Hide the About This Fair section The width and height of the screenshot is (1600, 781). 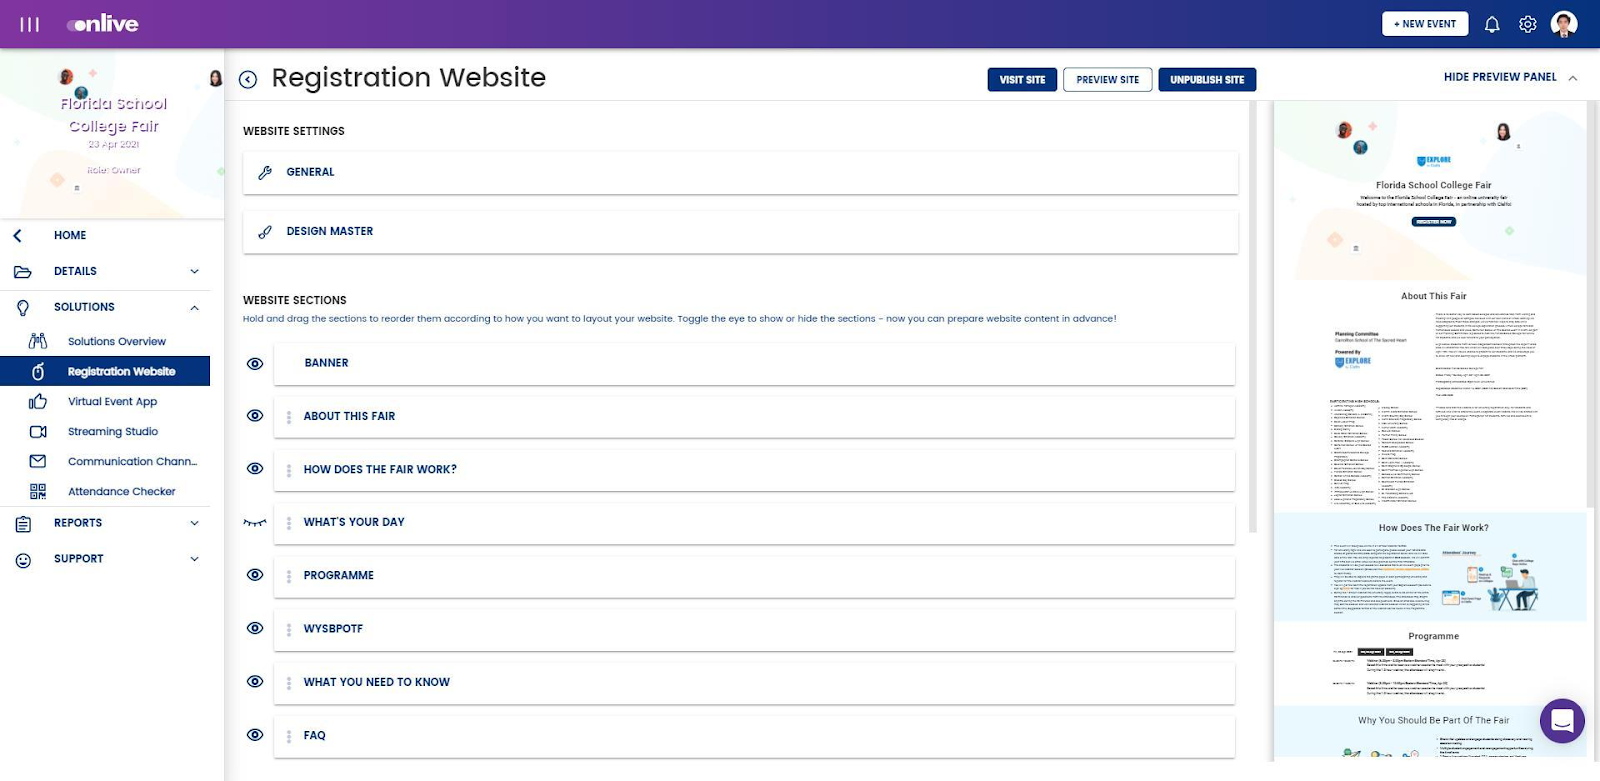255,416
